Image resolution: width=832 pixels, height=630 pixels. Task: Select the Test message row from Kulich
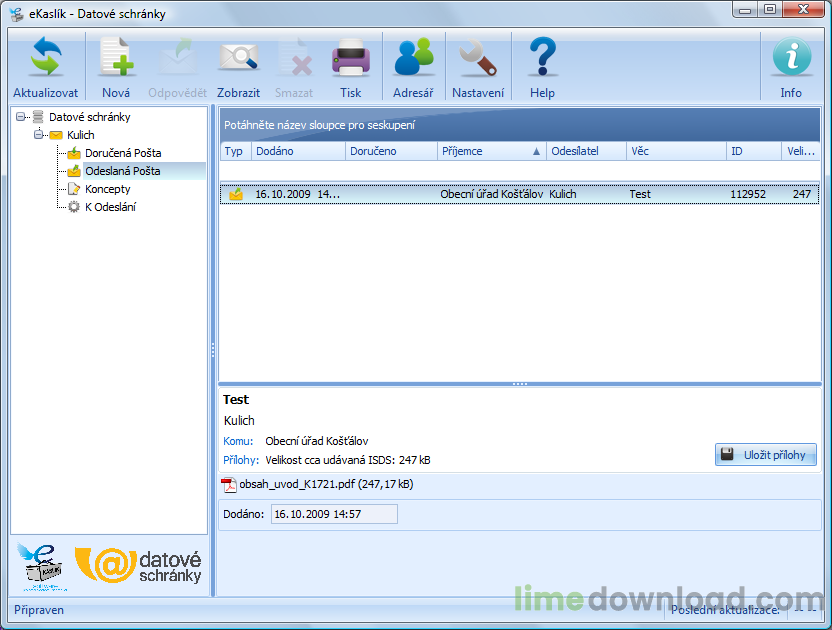(x=519, y=194)
